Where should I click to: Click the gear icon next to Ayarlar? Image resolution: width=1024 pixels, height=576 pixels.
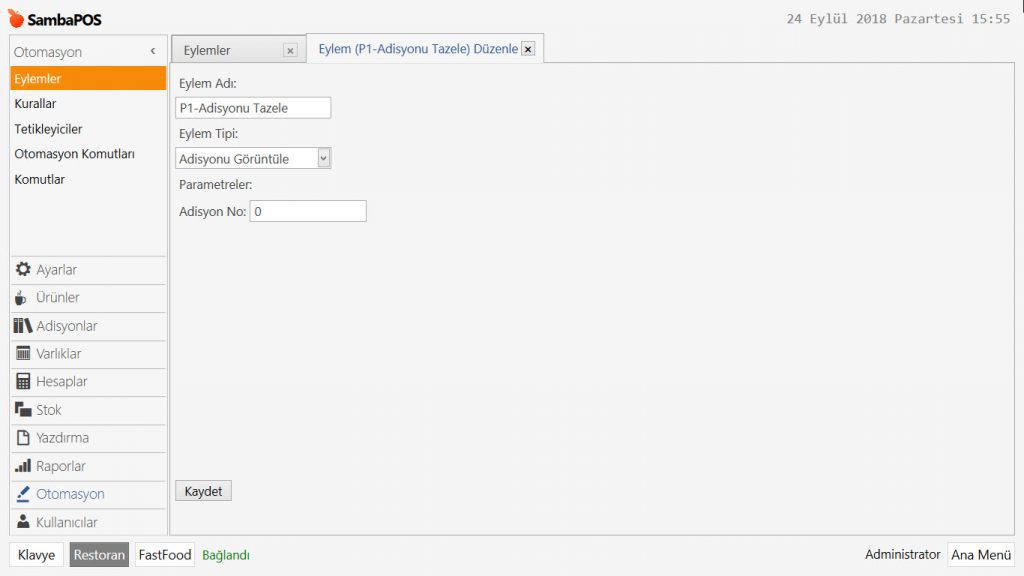tap(23, 269)
